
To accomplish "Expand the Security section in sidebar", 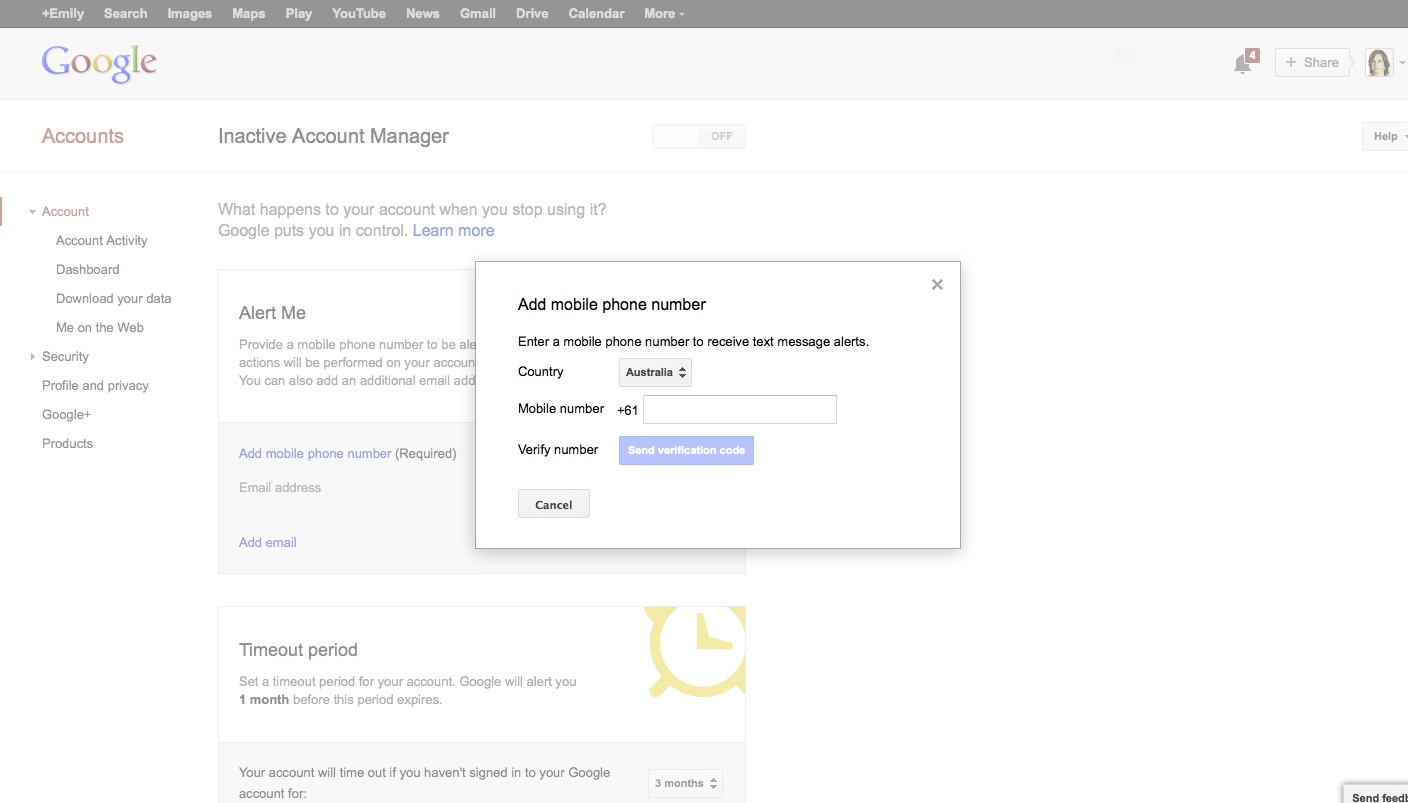I will [x=33, y=357].
